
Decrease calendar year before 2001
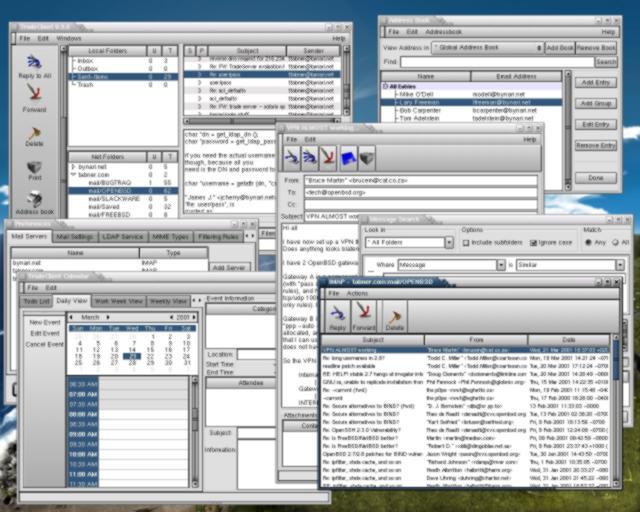171,317
